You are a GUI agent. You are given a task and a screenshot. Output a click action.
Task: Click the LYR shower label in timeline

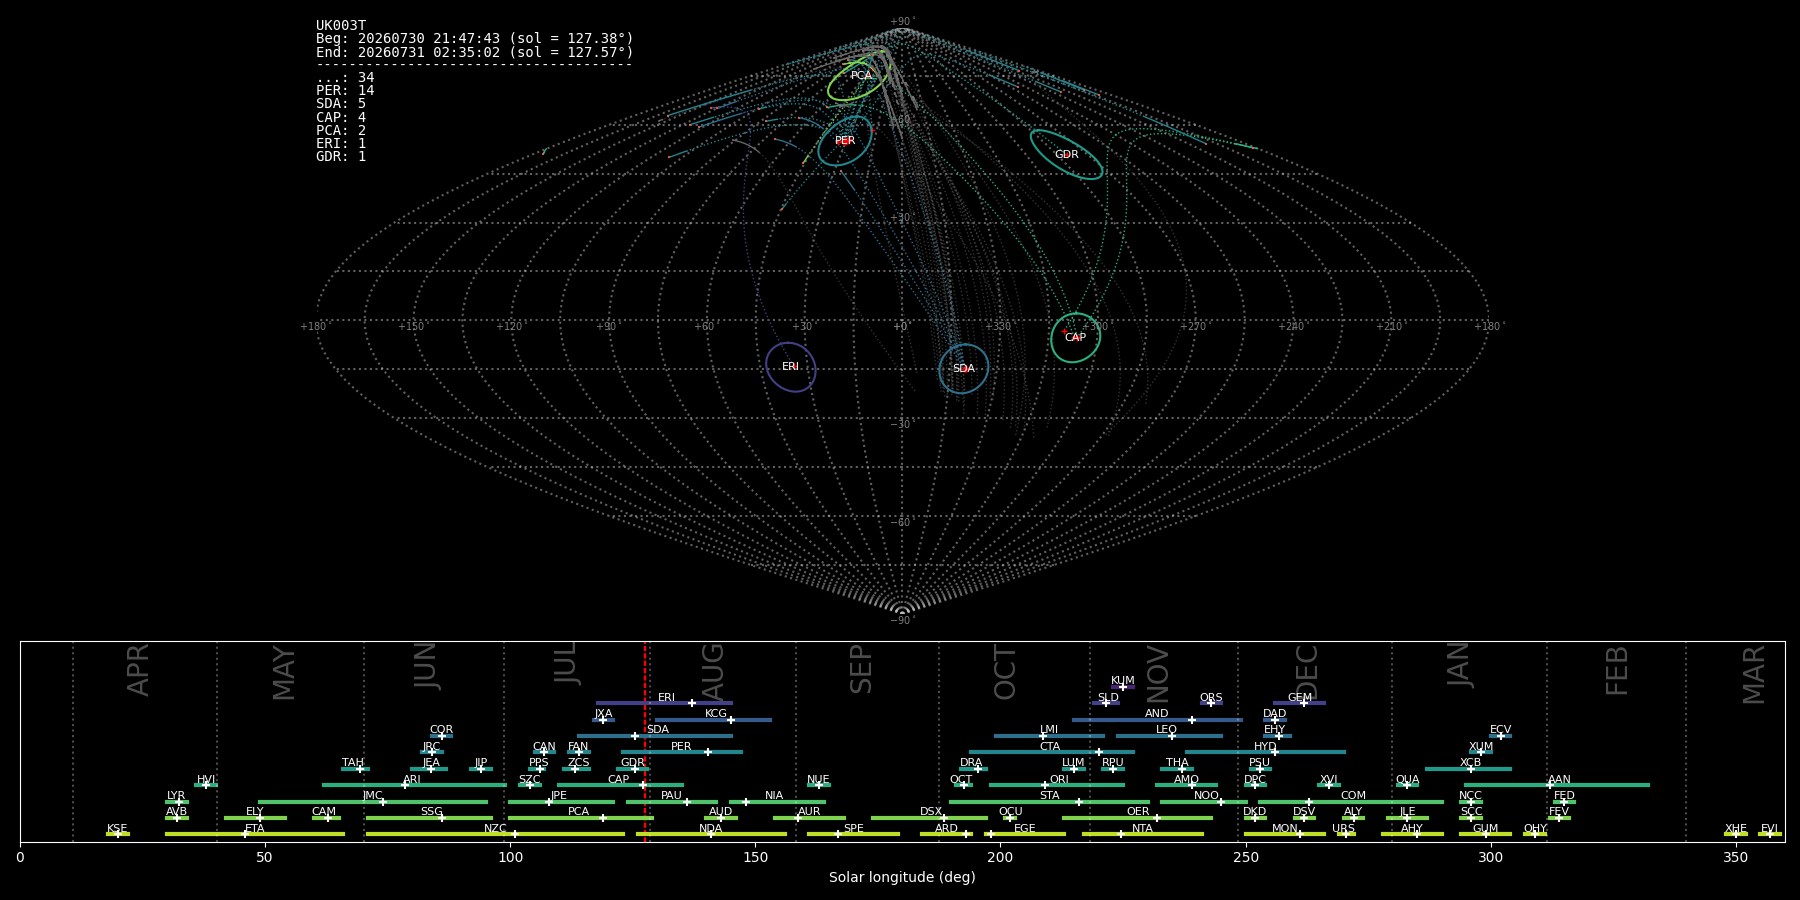(x=176, y=796)
